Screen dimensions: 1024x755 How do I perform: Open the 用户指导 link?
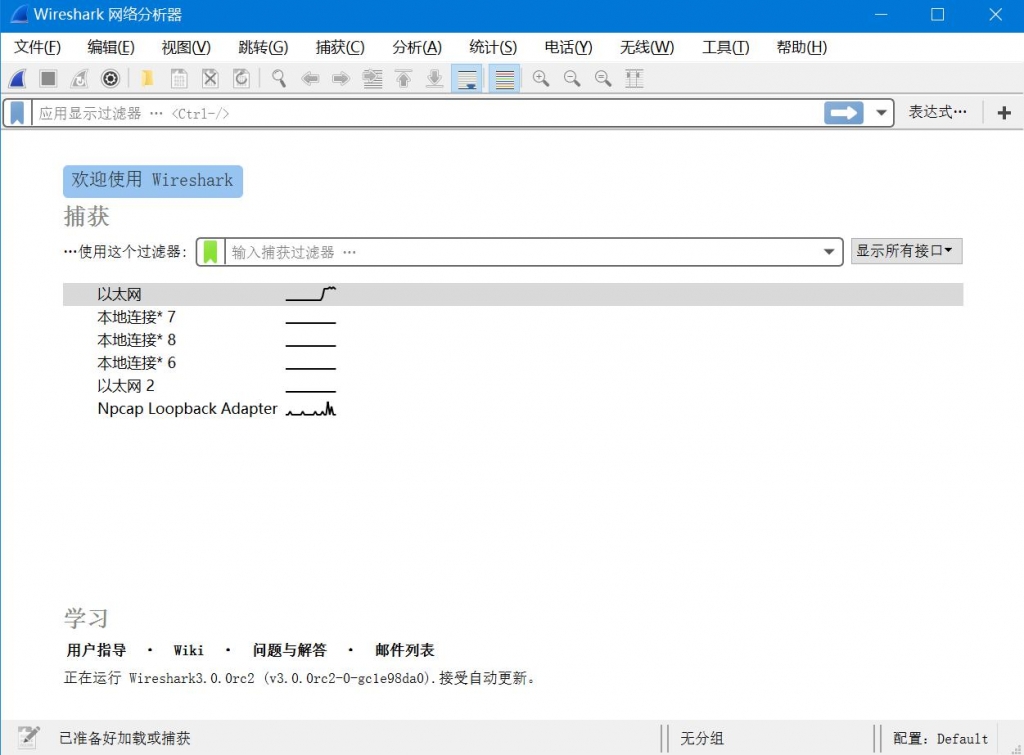96,651
